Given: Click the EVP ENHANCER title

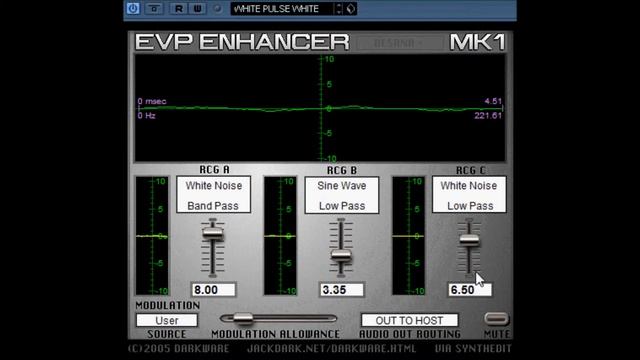Looking at the screenshot, I should tap(242, 42).
